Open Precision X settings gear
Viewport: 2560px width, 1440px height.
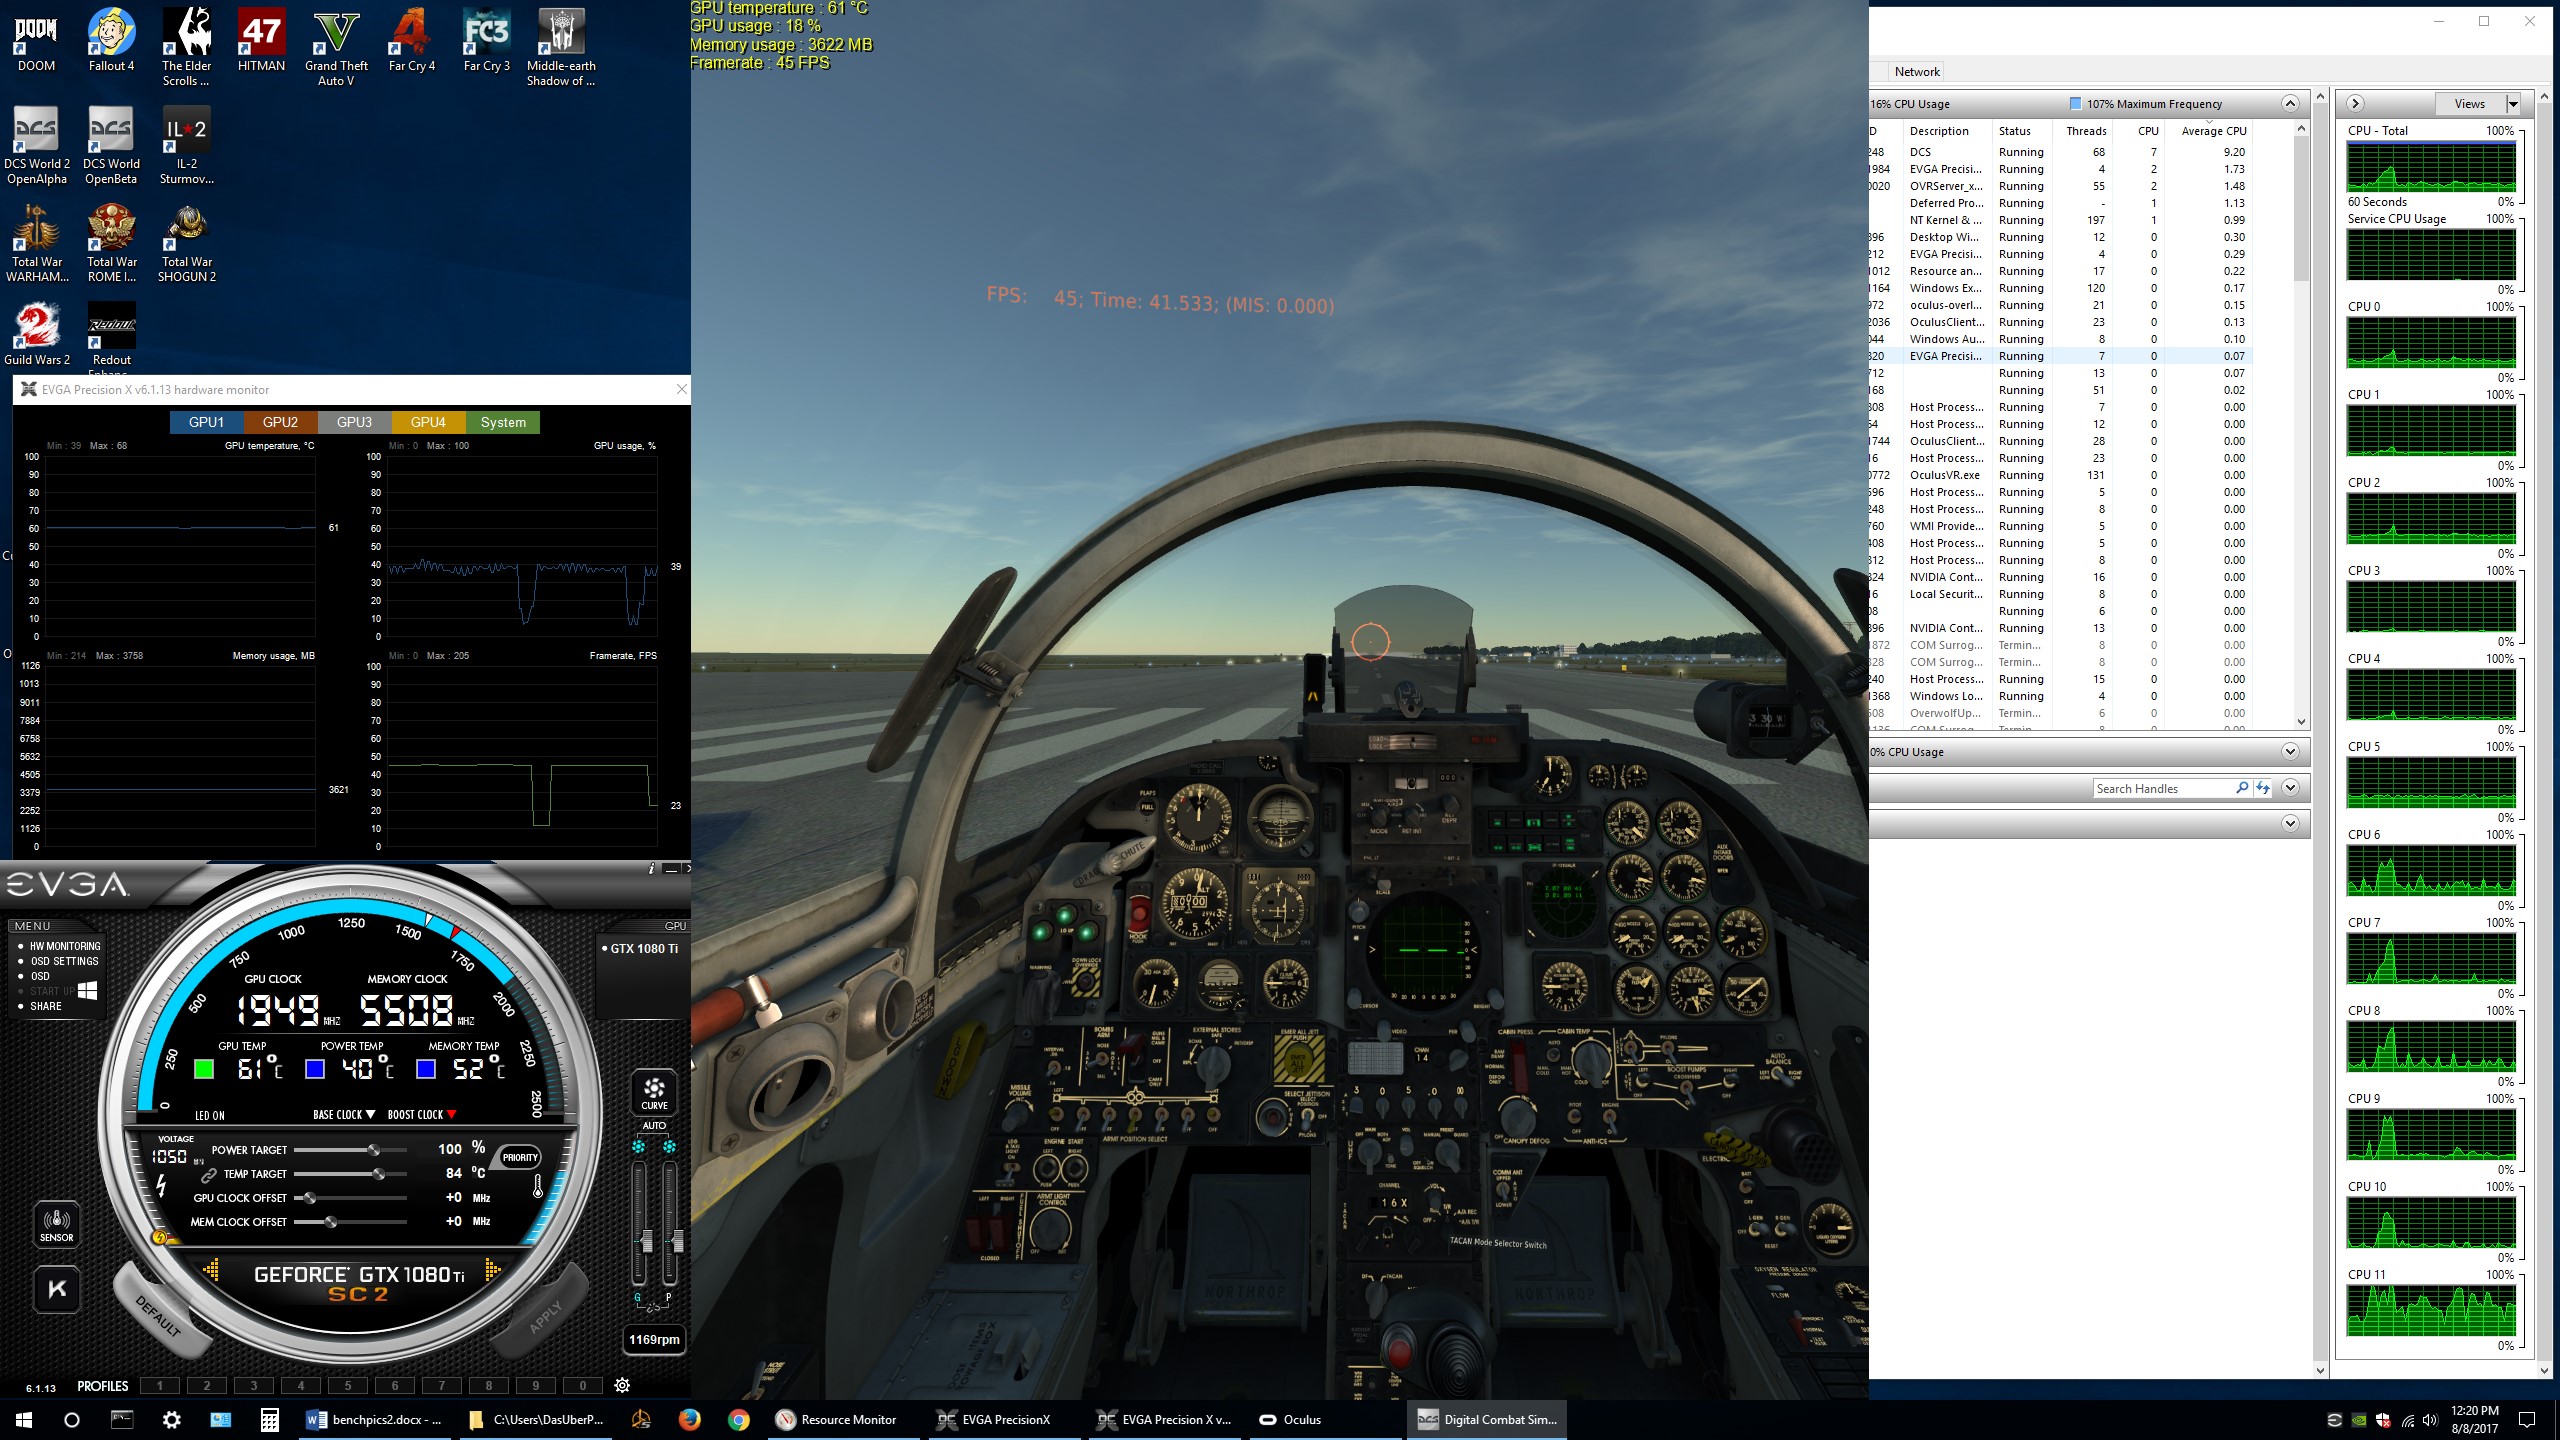pos(622,1385)
